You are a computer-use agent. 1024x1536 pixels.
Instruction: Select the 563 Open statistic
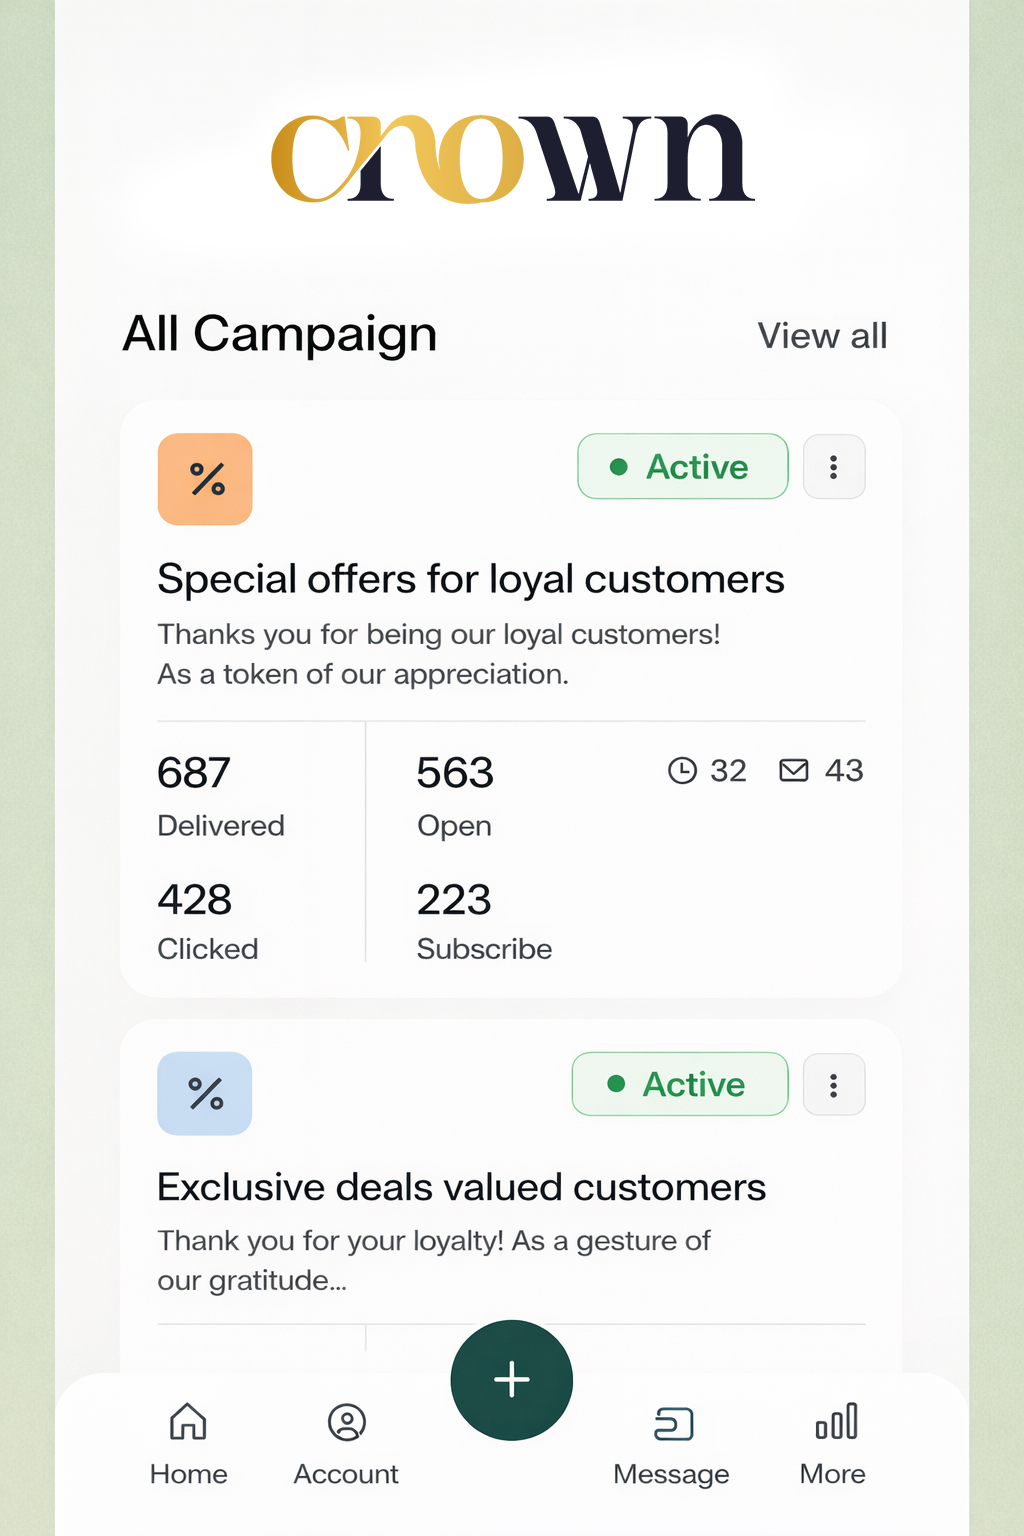click(x=455, y=796)
